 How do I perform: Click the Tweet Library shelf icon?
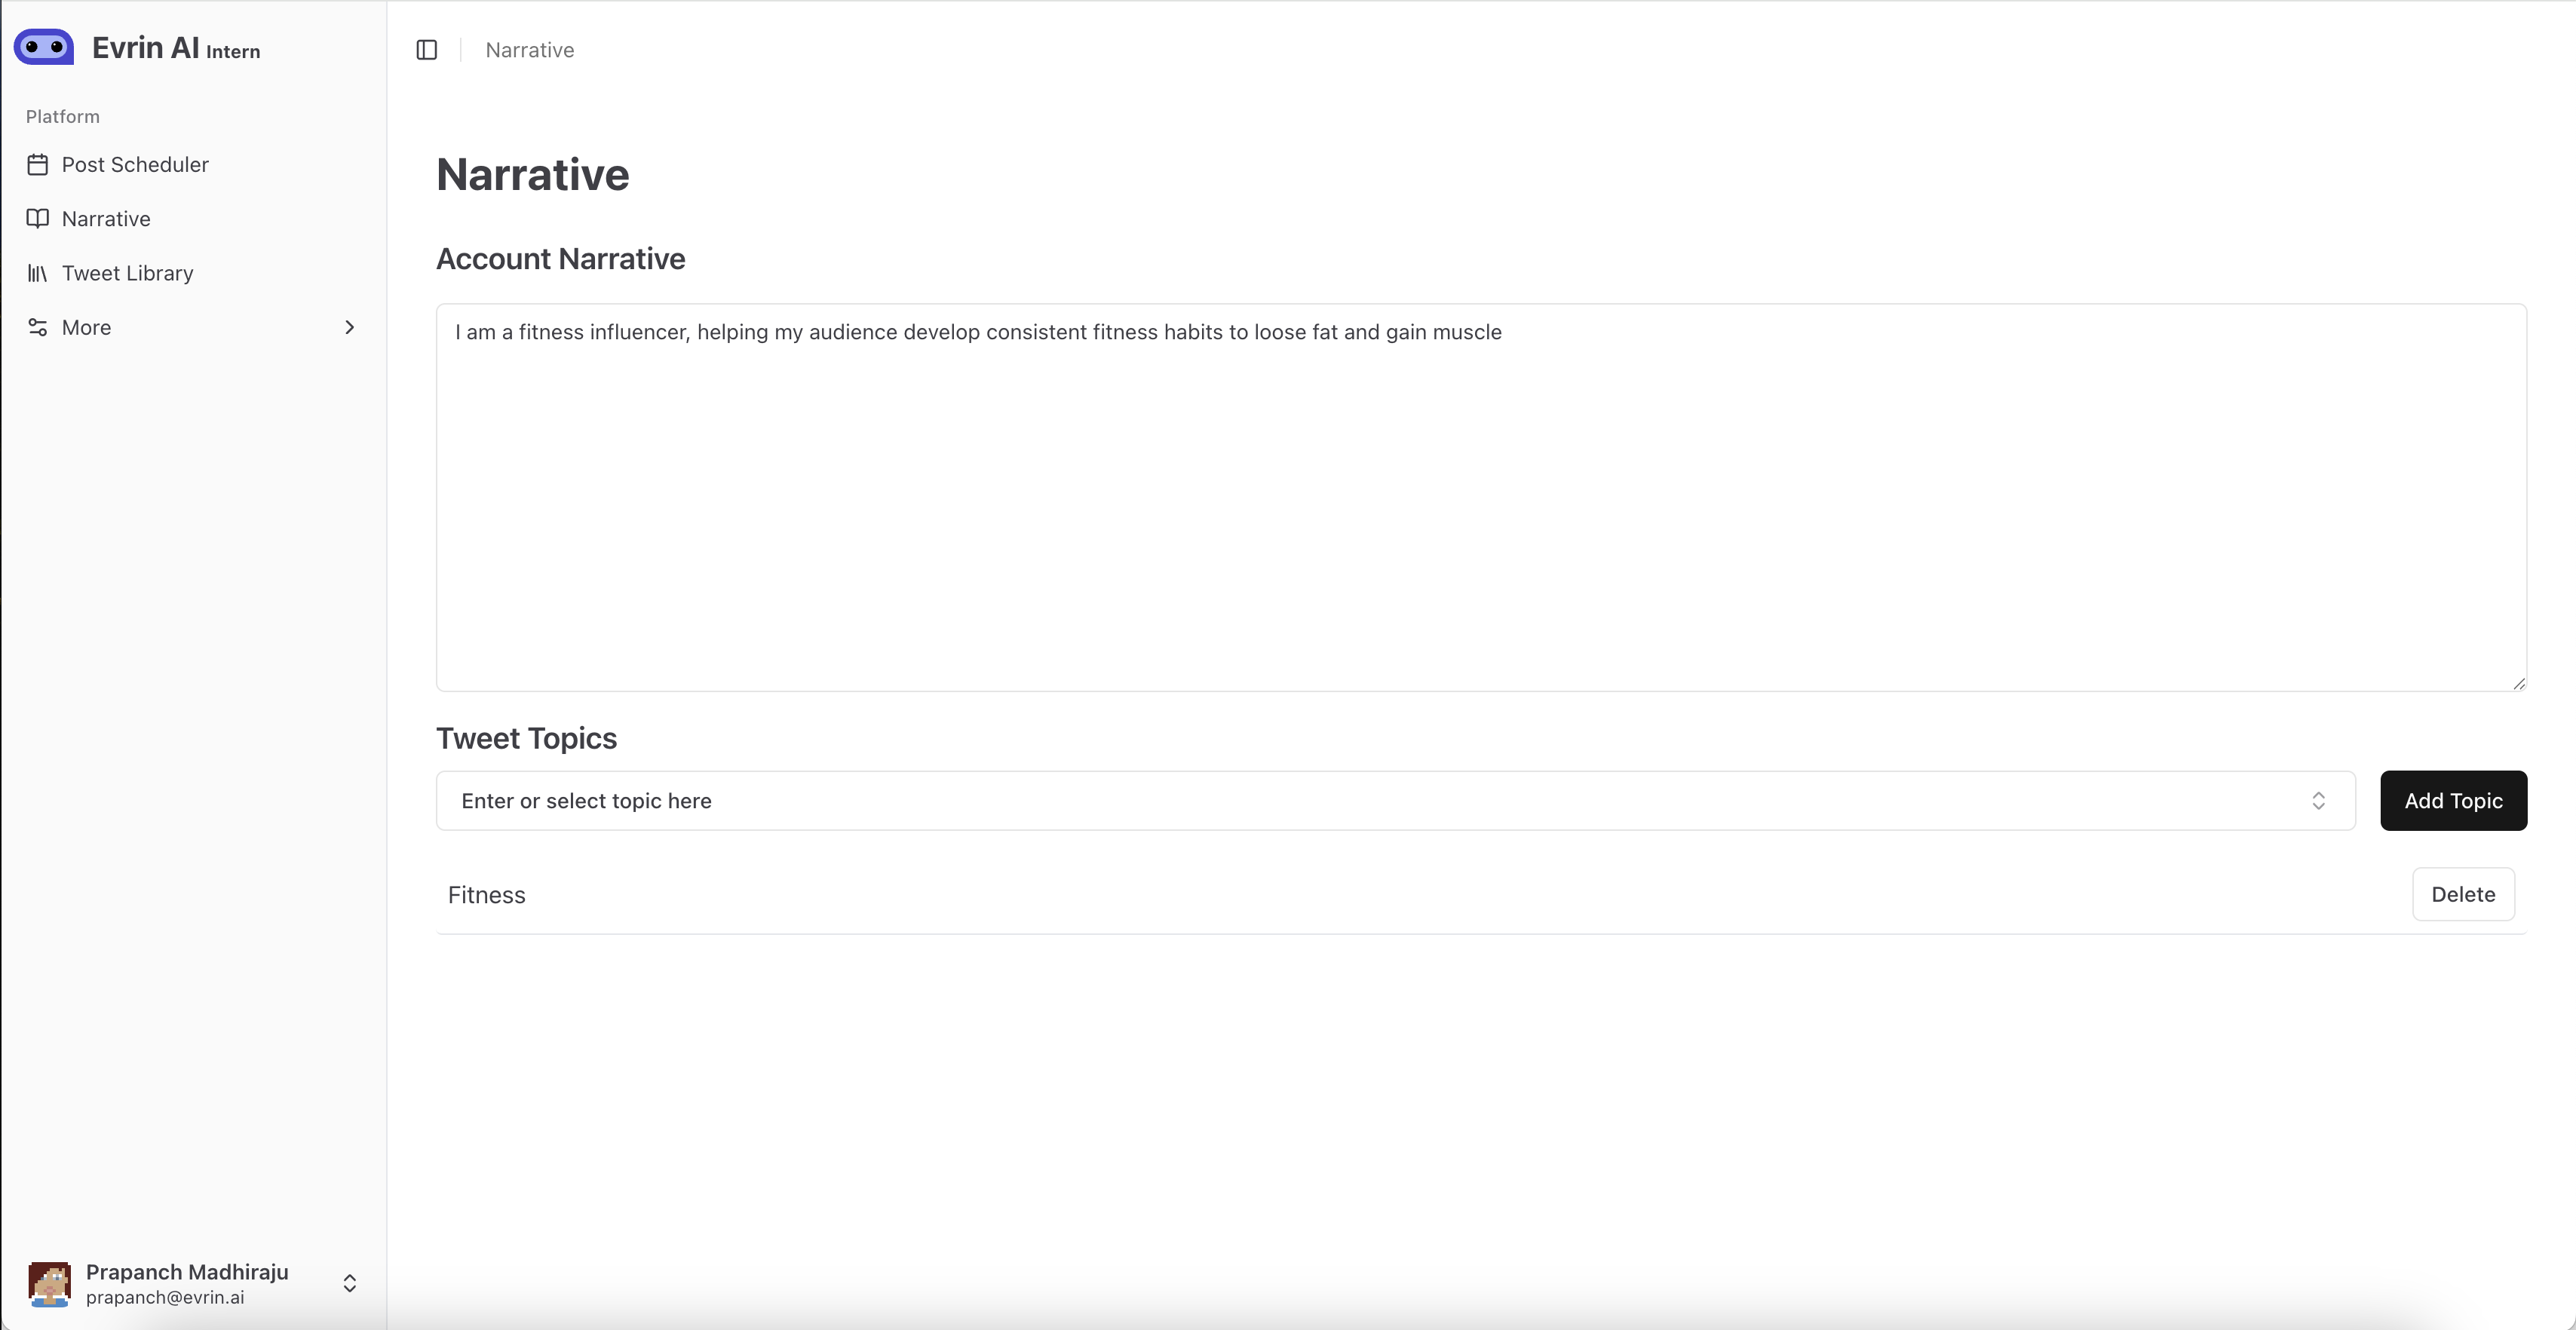38,273
